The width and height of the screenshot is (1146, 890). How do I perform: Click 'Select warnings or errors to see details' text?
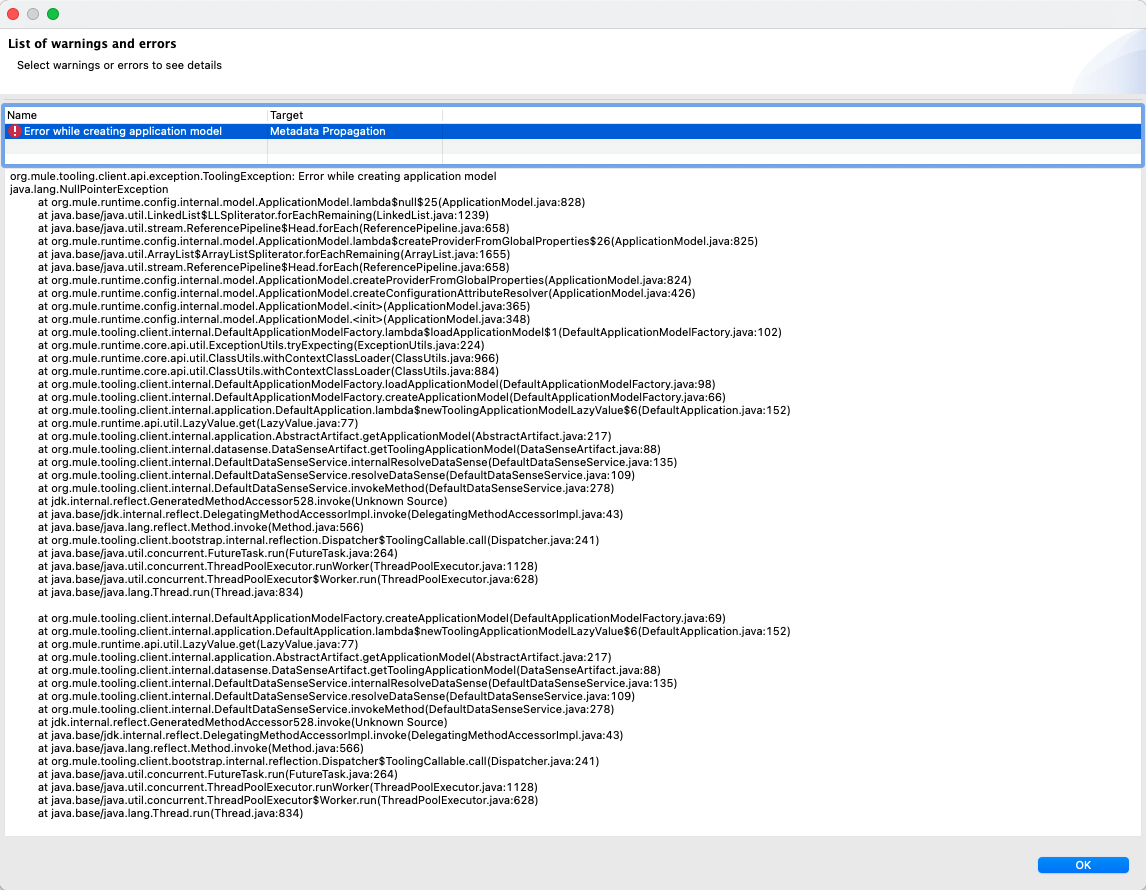click(119, 65)
